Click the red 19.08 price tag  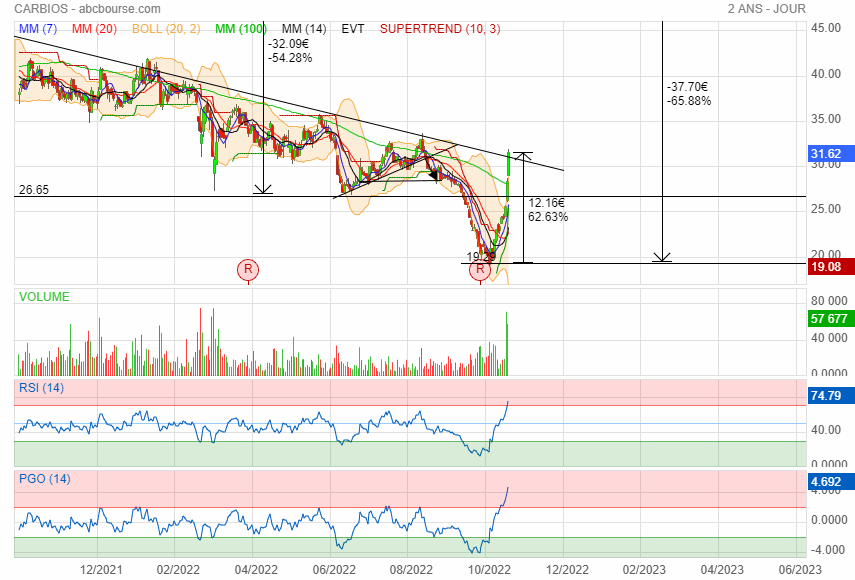831,267
